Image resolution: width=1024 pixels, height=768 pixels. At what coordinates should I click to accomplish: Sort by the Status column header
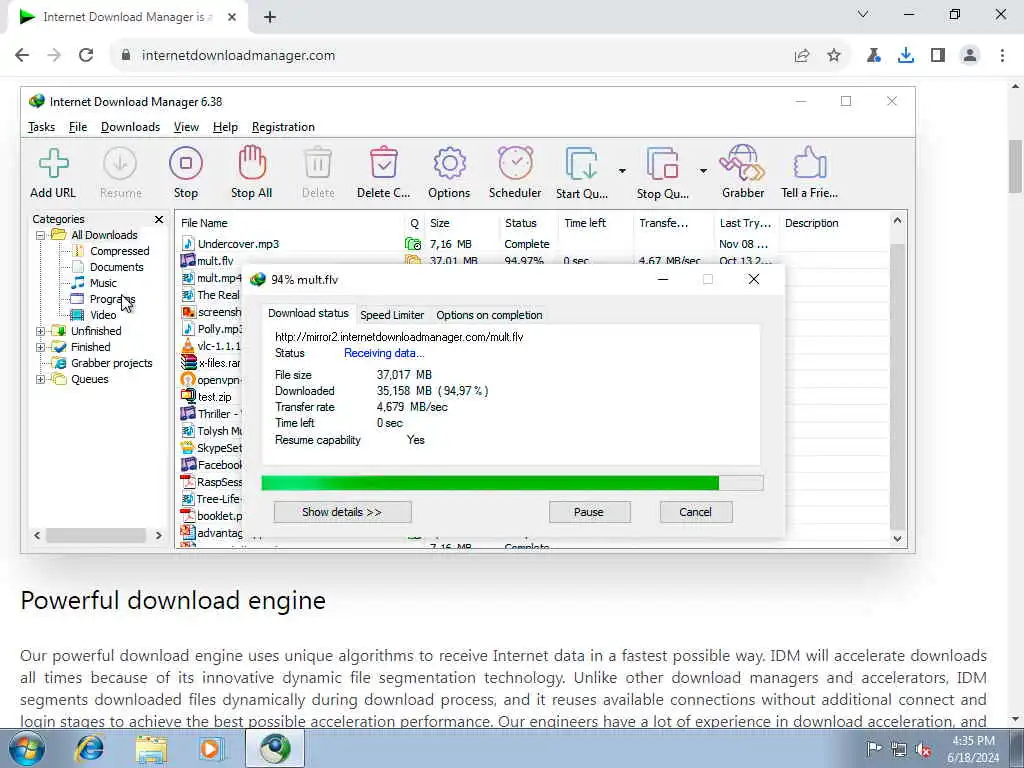click(x=528, y=223)
